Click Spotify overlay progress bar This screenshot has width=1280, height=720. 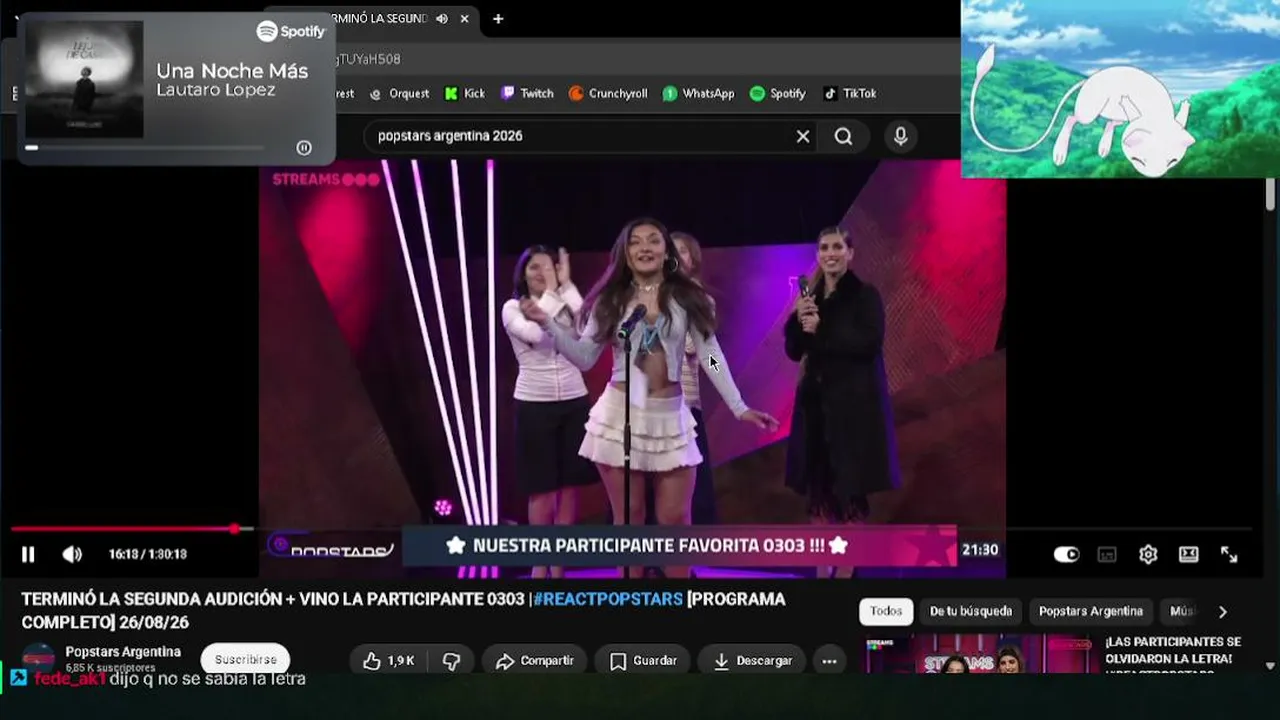pos(147,148)
